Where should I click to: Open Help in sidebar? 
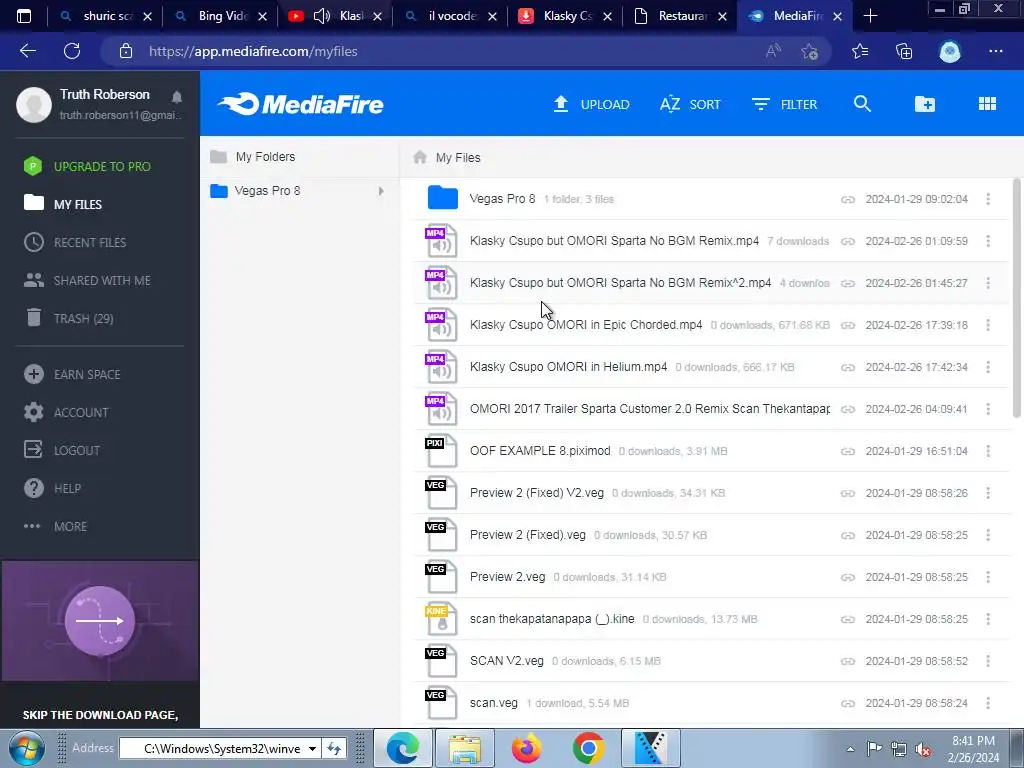tap(52, 488)
